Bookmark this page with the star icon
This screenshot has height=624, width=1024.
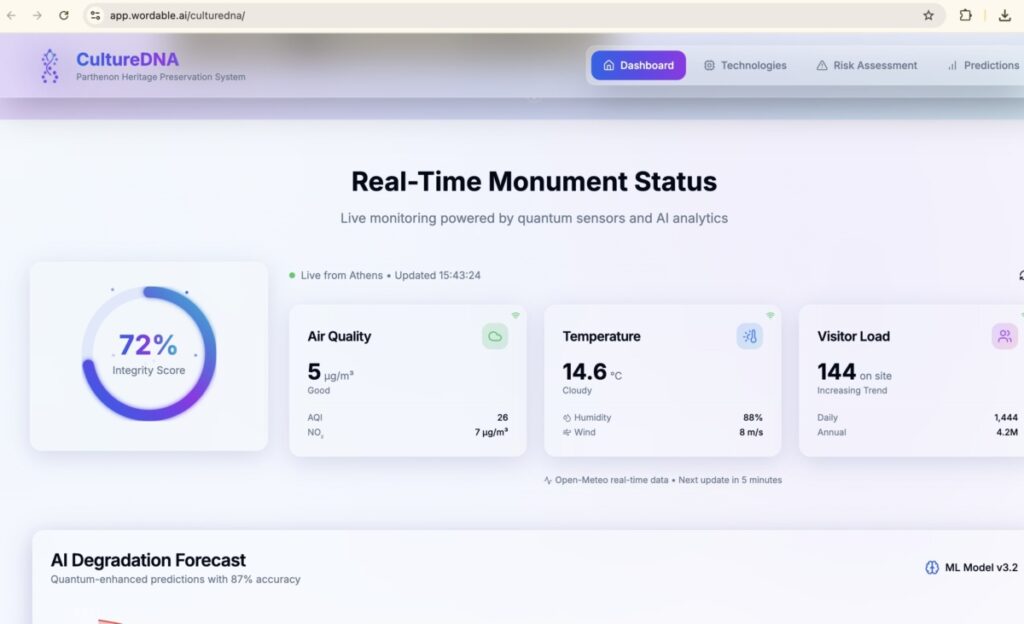928,15
